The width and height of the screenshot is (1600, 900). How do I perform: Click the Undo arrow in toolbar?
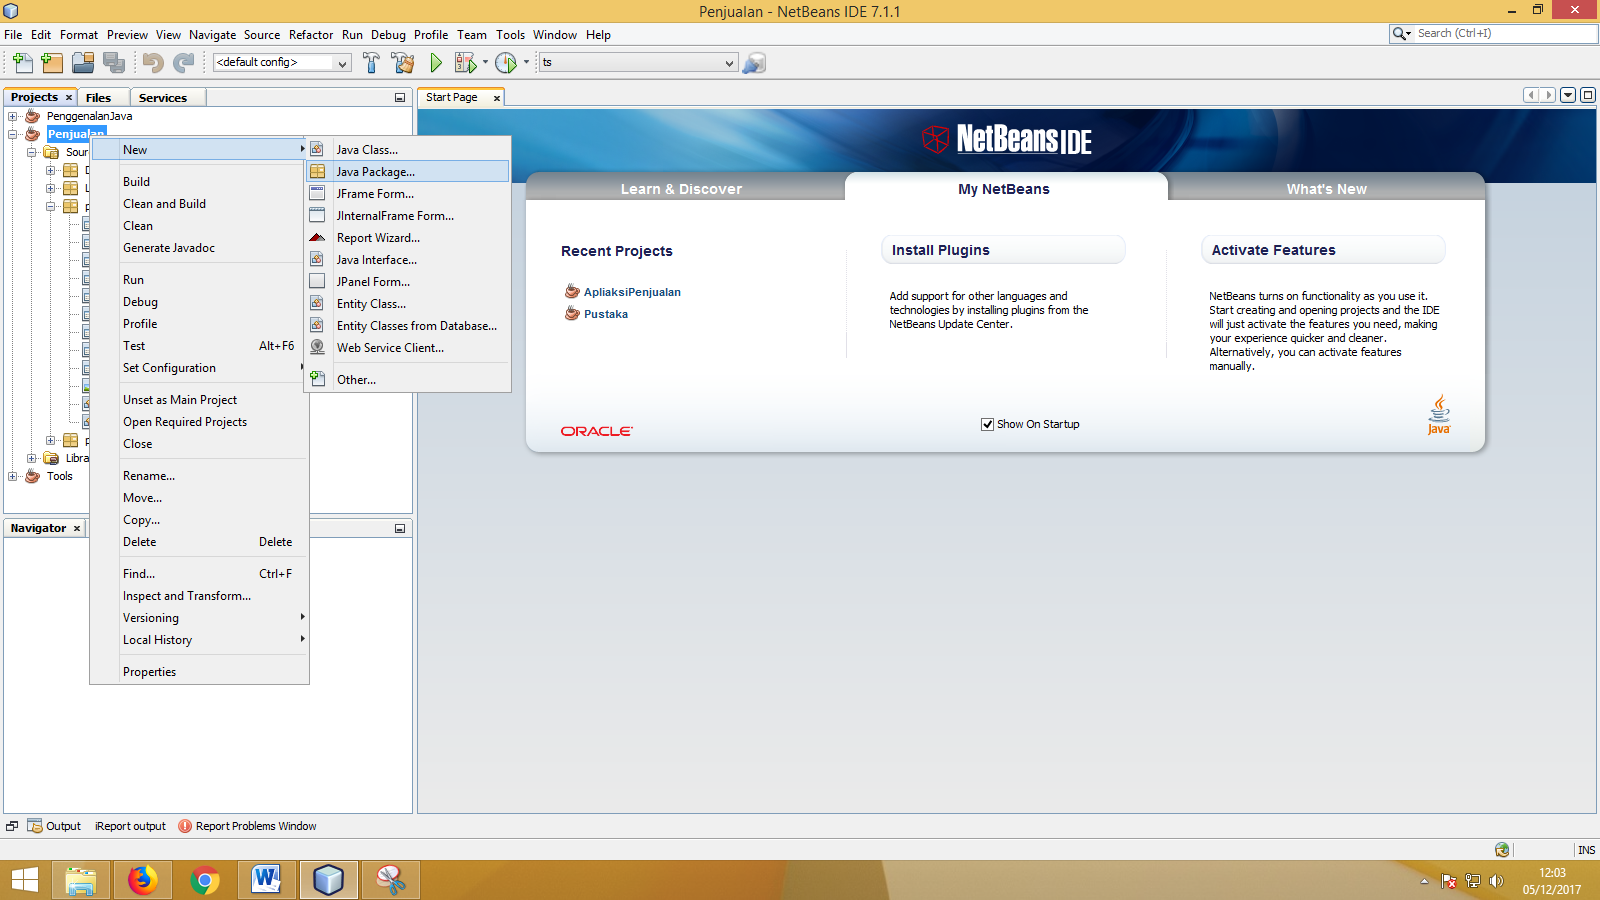tap(153, 63)
